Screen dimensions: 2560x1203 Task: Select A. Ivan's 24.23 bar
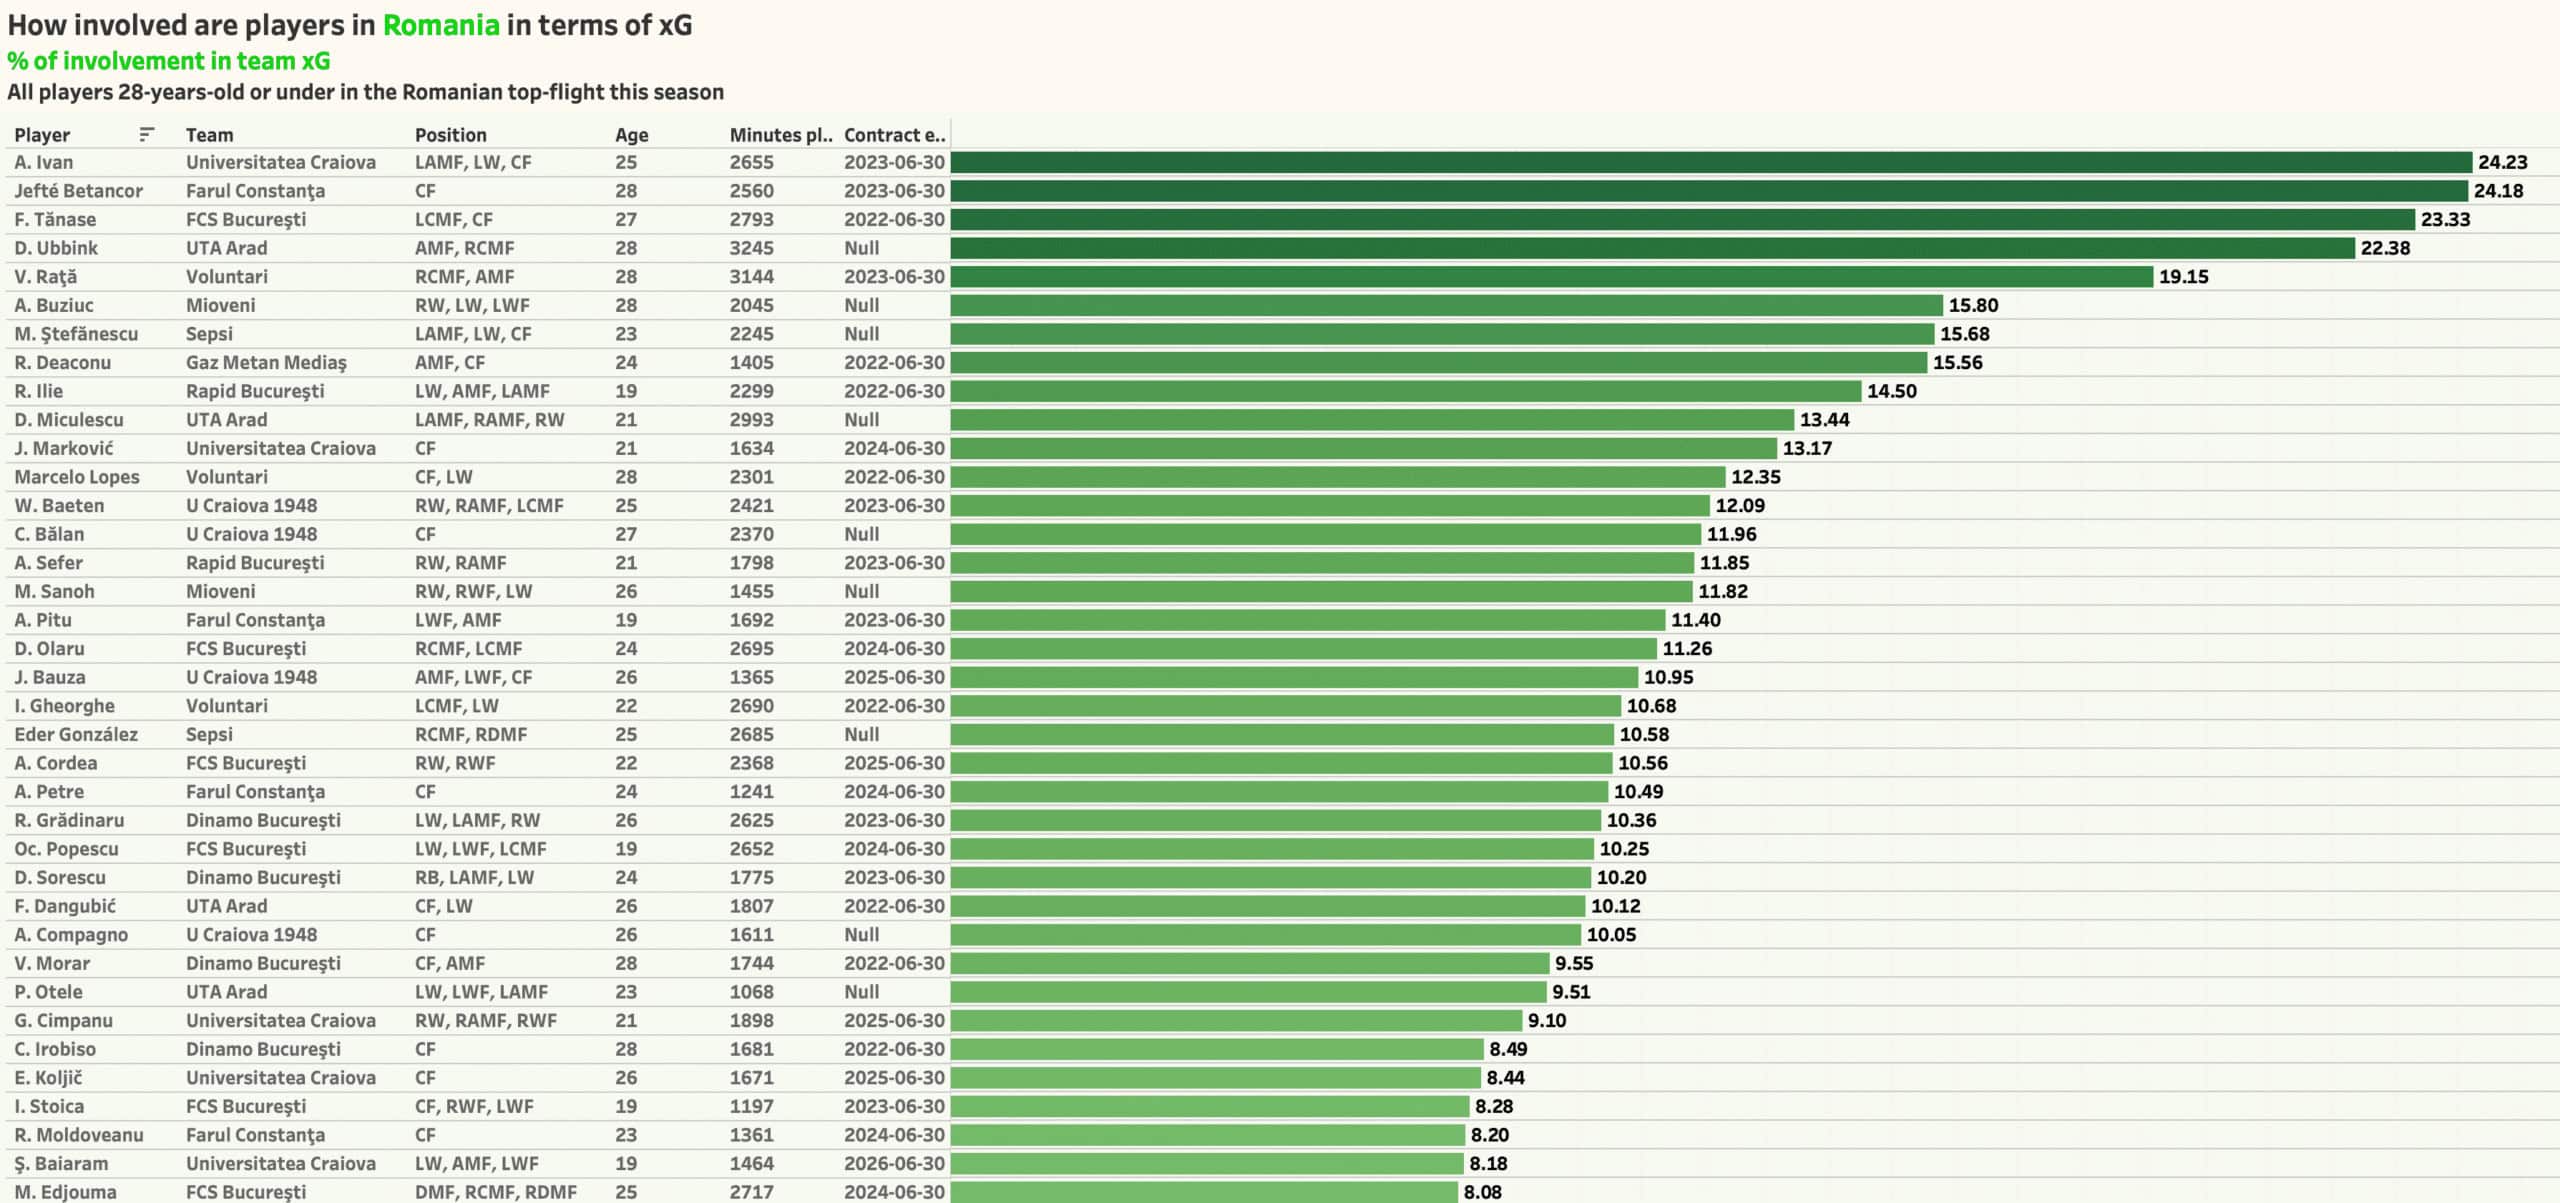(x=1710, y=162)
